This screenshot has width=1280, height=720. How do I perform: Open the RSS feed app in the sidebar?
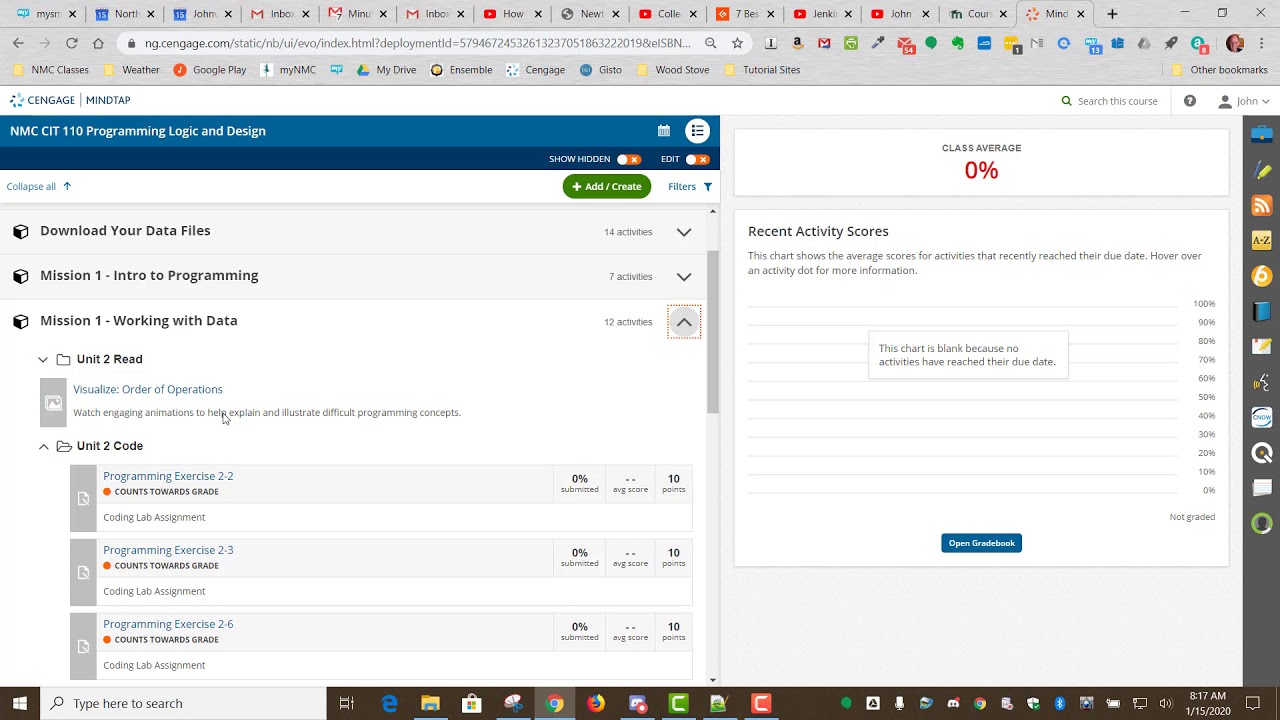pos(1262,206)
